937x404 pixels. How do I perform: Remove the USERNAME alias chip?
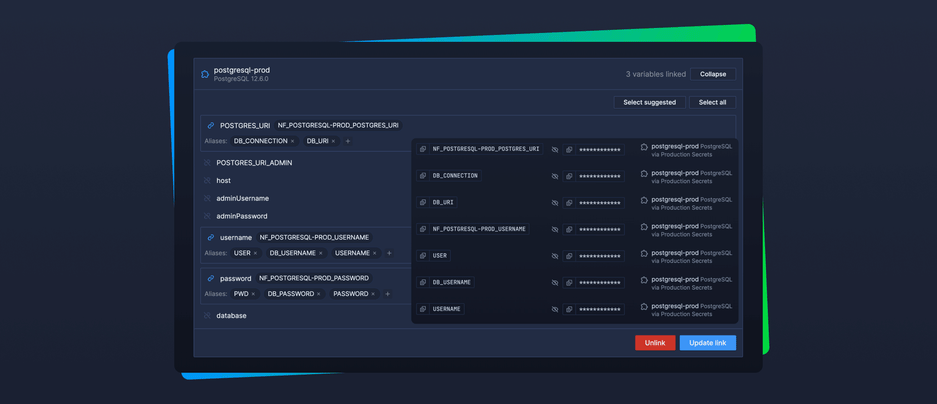click(x=375, y=253)
